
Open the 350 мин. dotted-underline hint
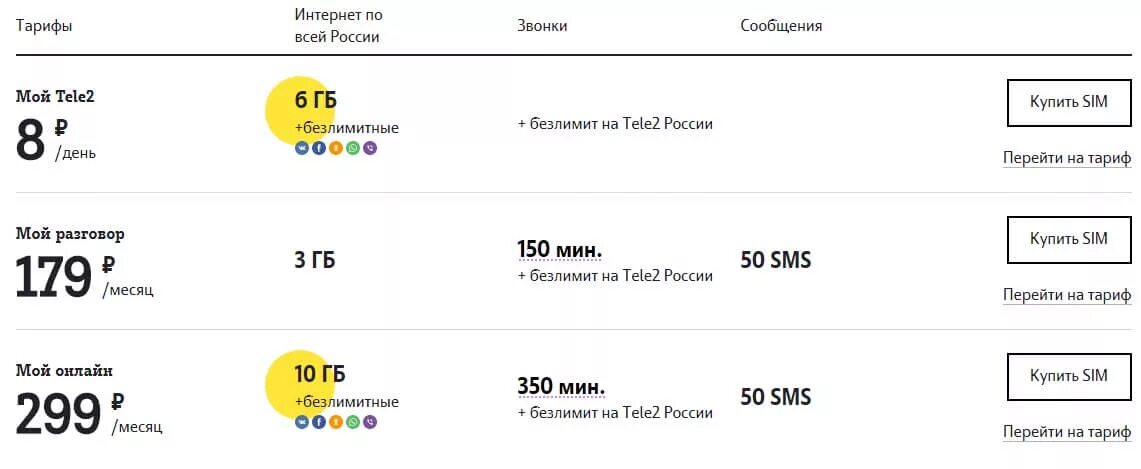point(561,387)
